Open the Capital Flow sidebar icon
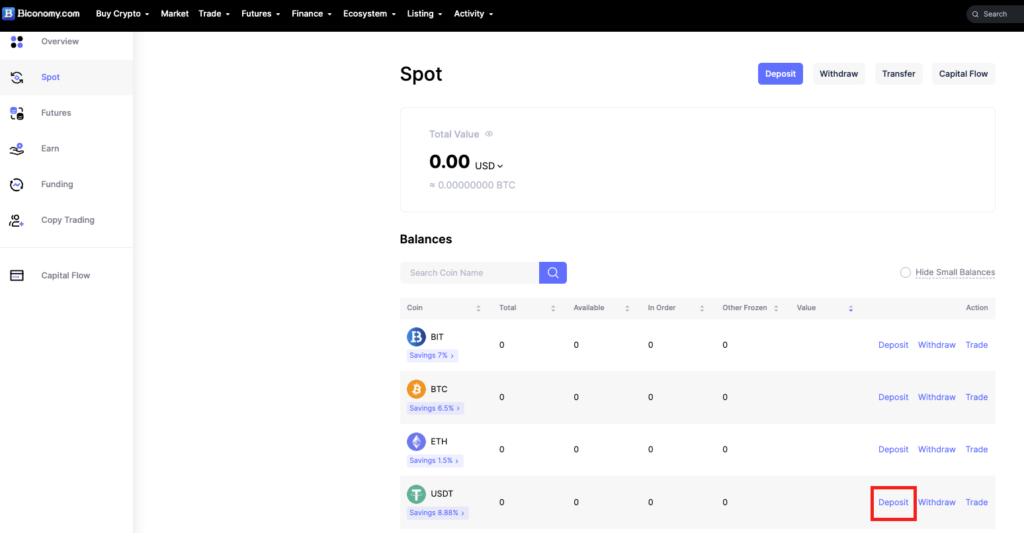The height and width of the screenshot is (533, 1024). pyautogui.click(x=17, y=276)
